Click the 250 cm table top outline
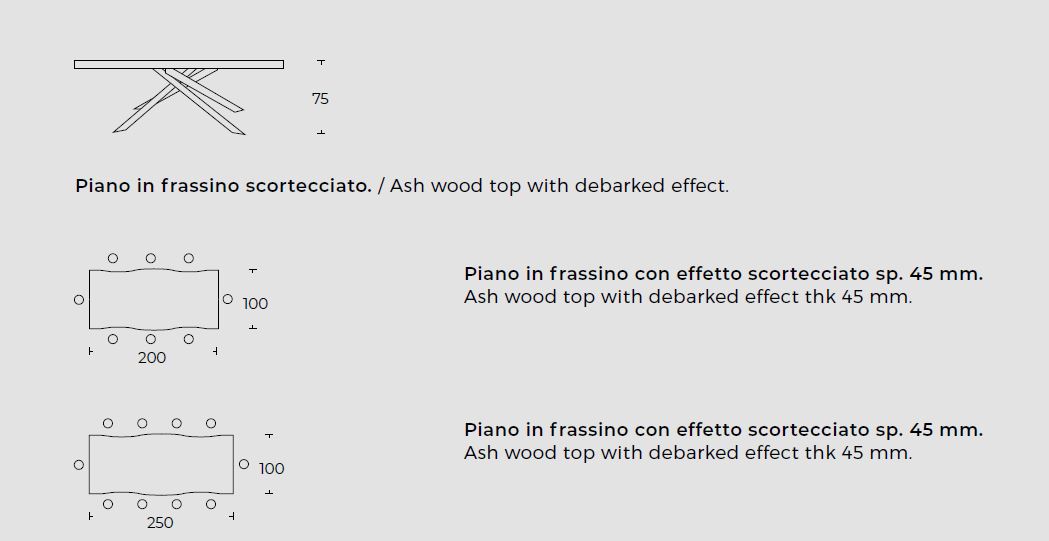 pos(161,464)
